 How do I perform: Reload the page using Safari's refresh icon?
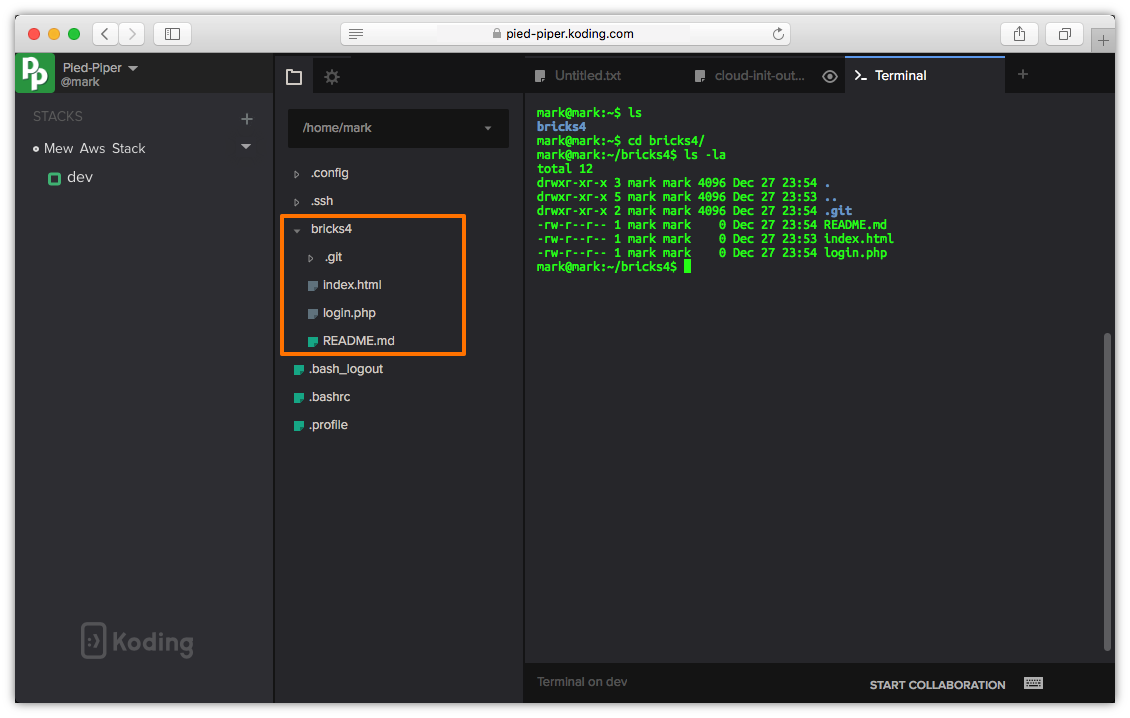[x=778, y=34]
